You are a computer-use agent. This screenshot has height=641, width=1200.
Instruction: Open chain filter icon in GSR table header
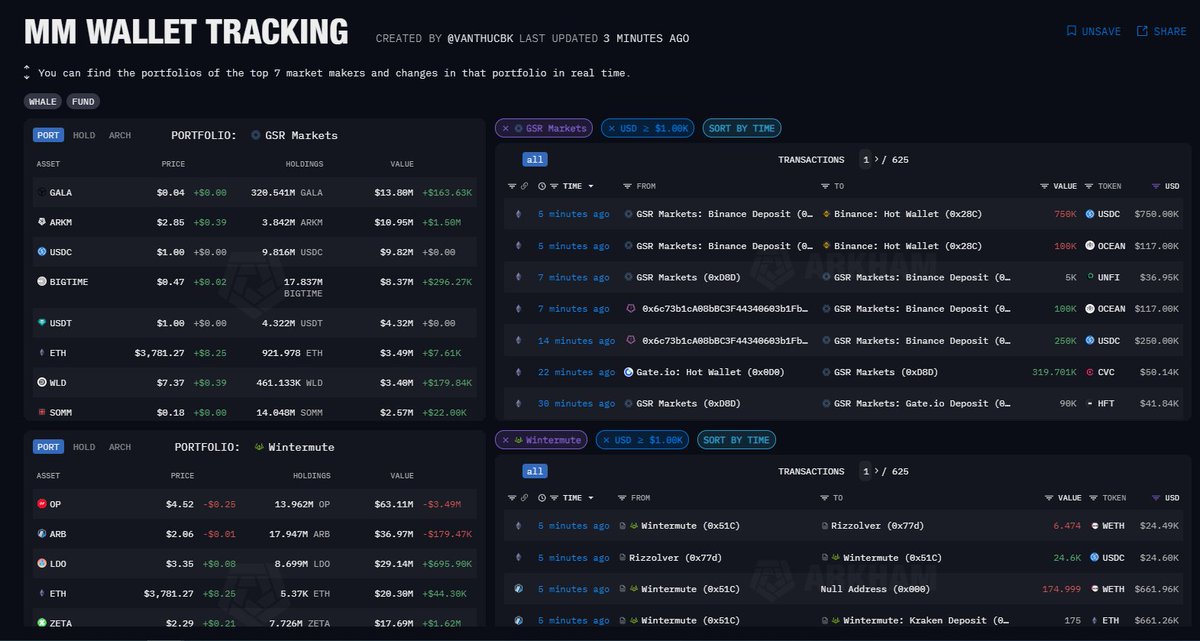[x=512, y=186]
